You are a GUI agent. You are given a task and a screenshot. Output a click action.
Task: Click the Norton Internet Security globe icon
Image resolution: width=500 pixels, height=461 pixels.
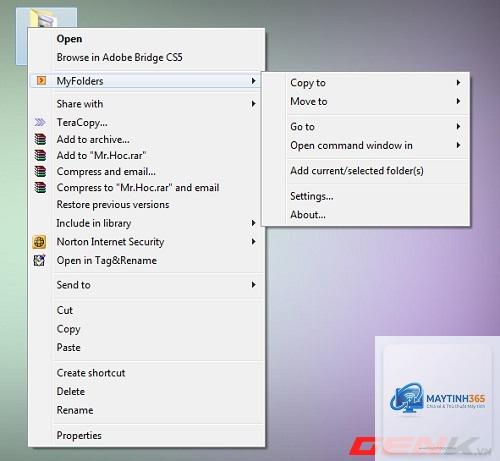coord(39,242)
